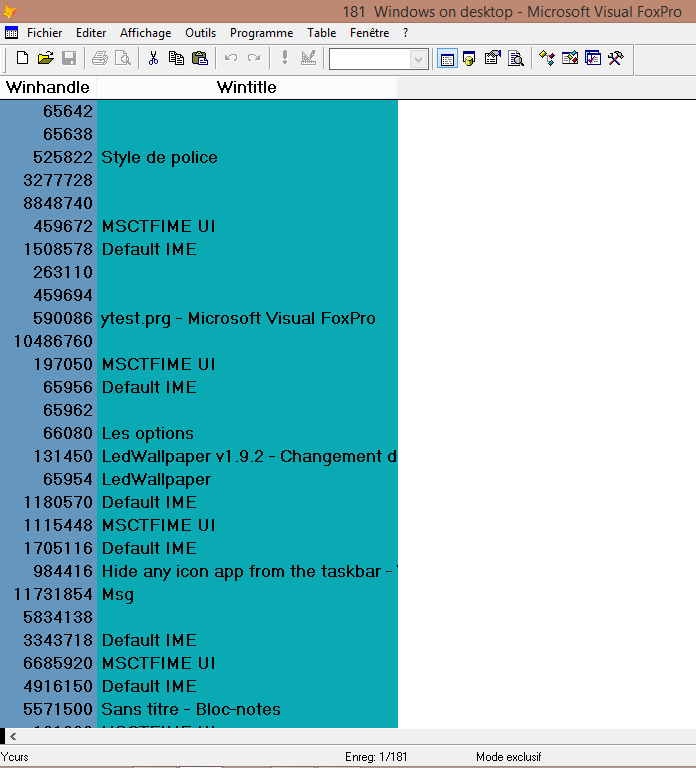Click the 'Mode exclusif' status bar entry
The height and width of the screenshot is (768, 696).
(508, 757)
